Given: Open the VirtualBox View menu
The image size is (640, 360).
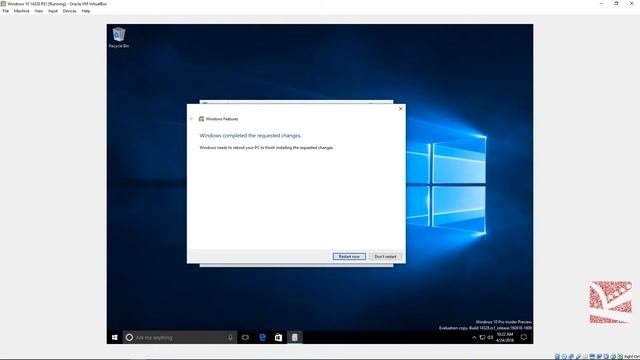Looking at the screenshot, I should click(x=39, y=11).
